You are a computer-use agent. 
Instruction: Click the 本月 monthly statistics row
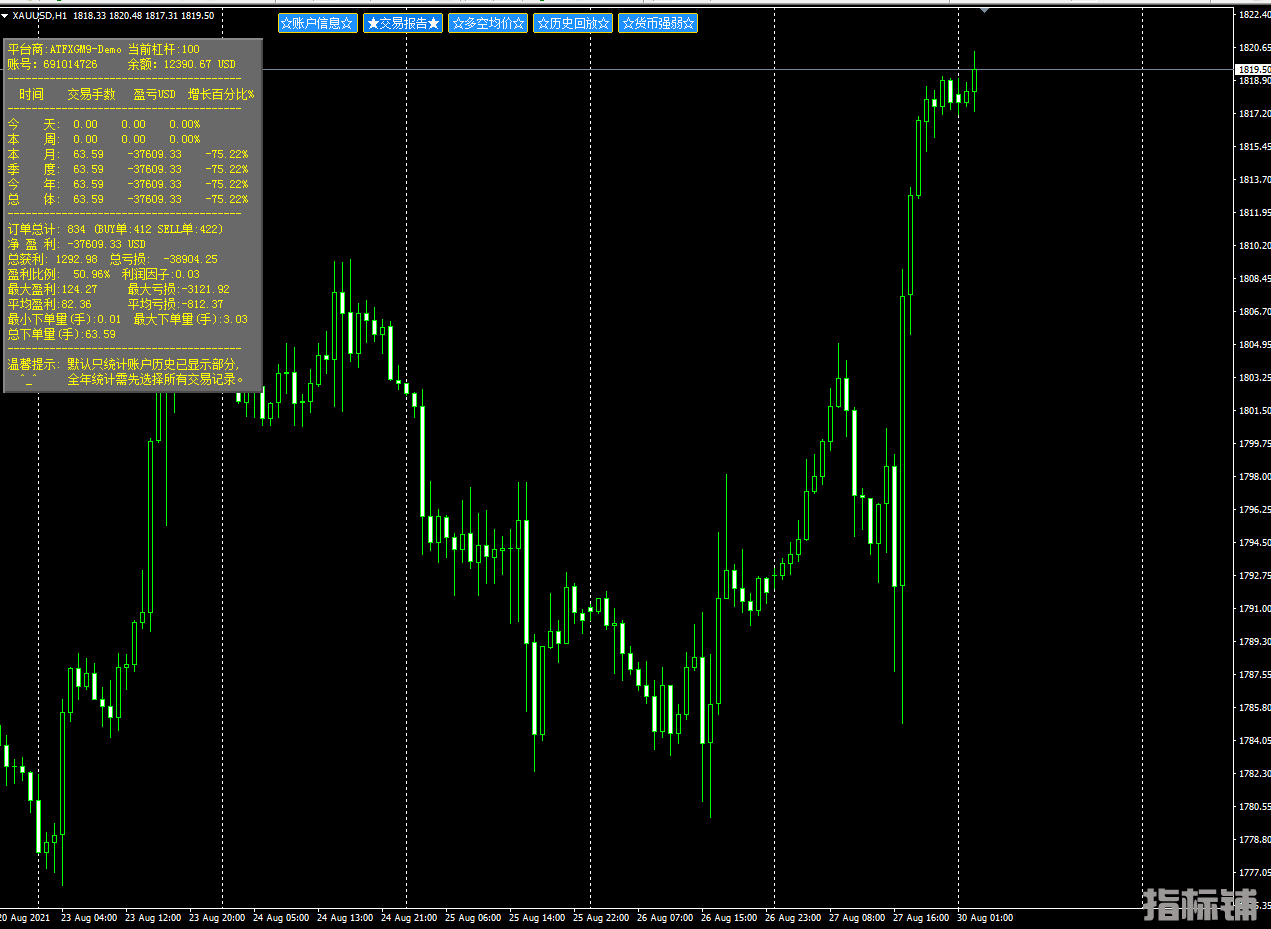click(127, 155)
